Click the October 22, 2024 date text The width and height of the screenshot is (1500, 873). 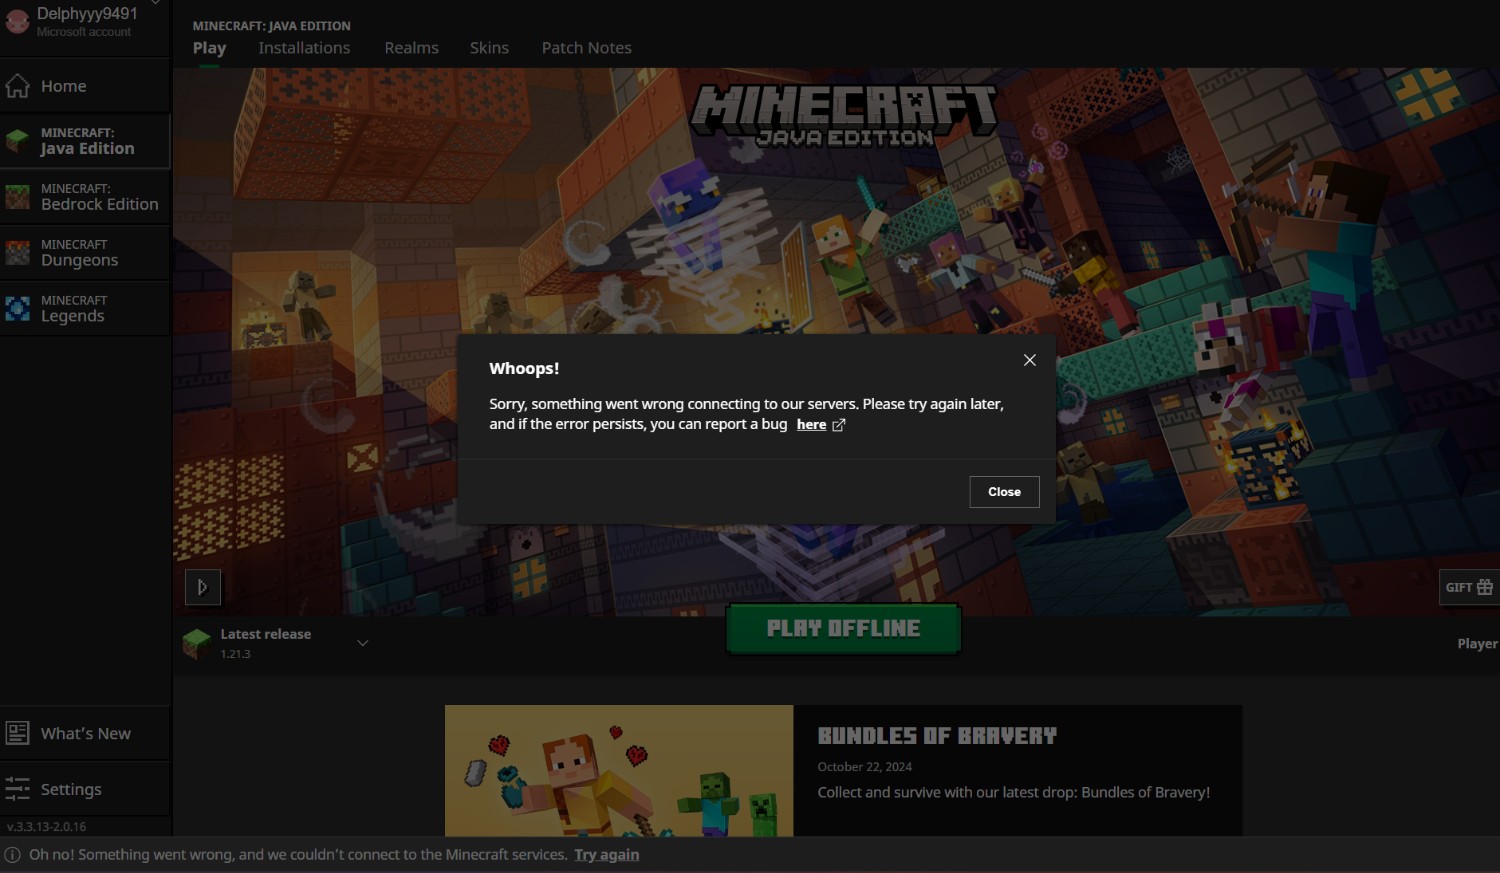point(864,767)
